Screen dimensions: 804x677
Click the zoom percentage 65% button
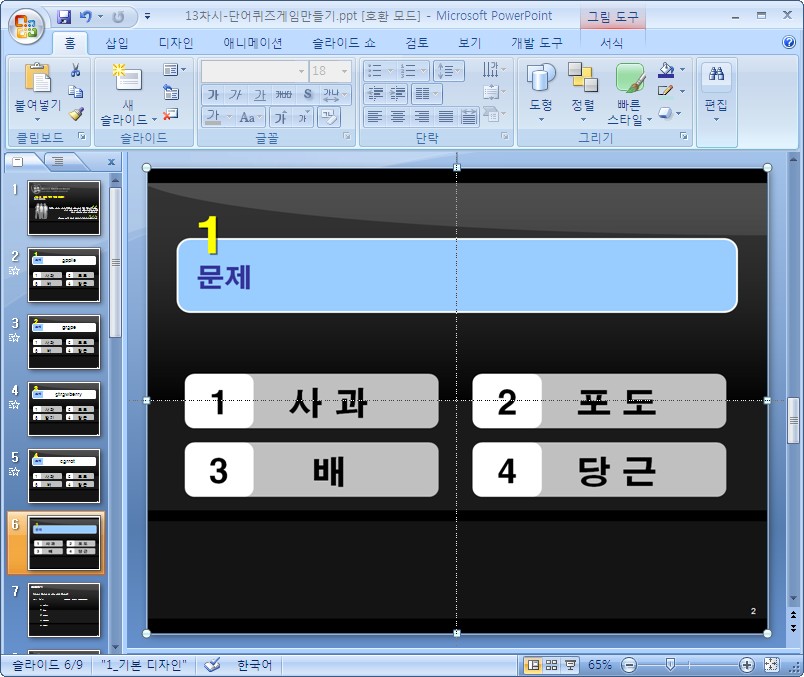tap(600, 665)
